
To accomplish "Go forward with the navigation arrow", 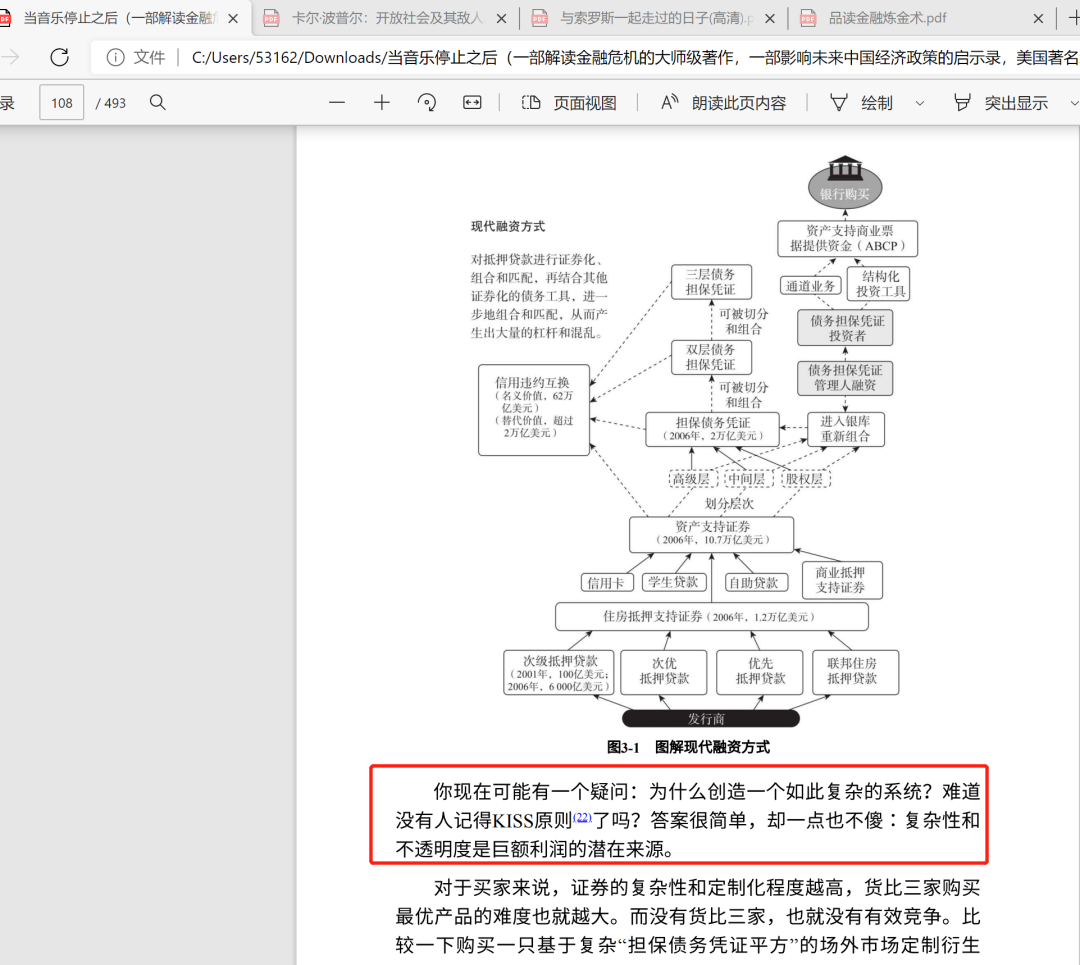I will [x=10, y=57].
